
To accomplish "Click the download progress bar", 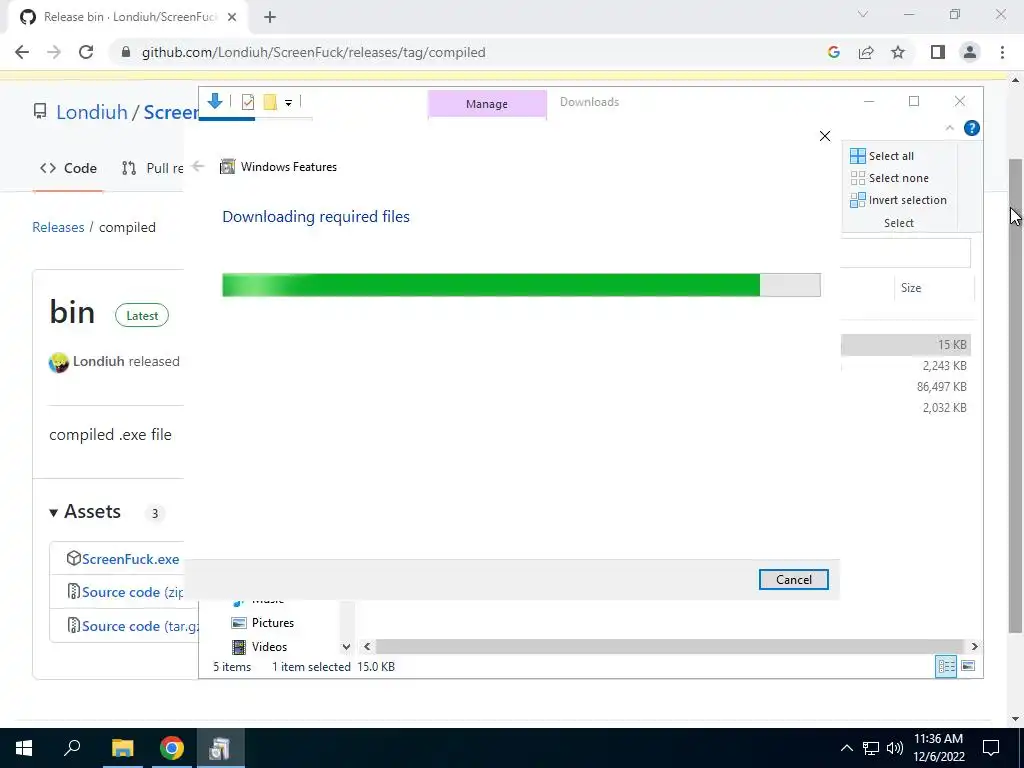I will click(x=521, y=285).
